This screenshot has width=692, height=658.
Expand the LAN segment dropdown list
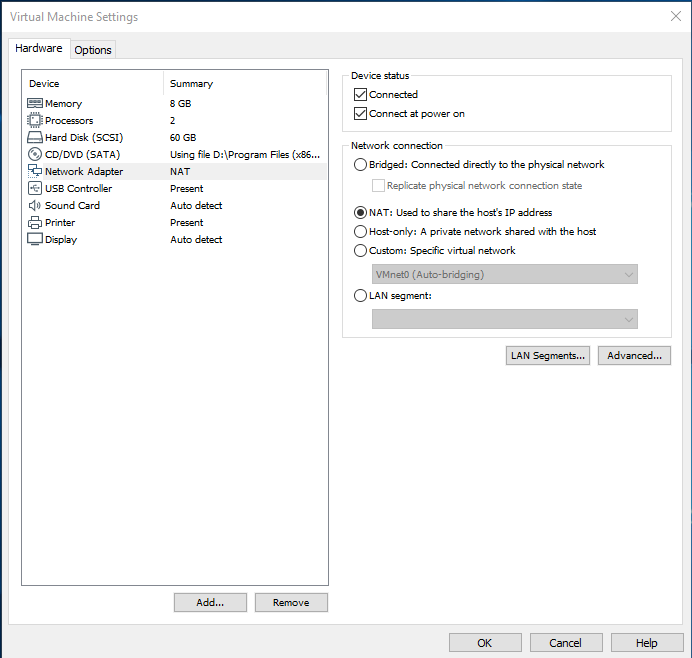click(x=505, y=319)
